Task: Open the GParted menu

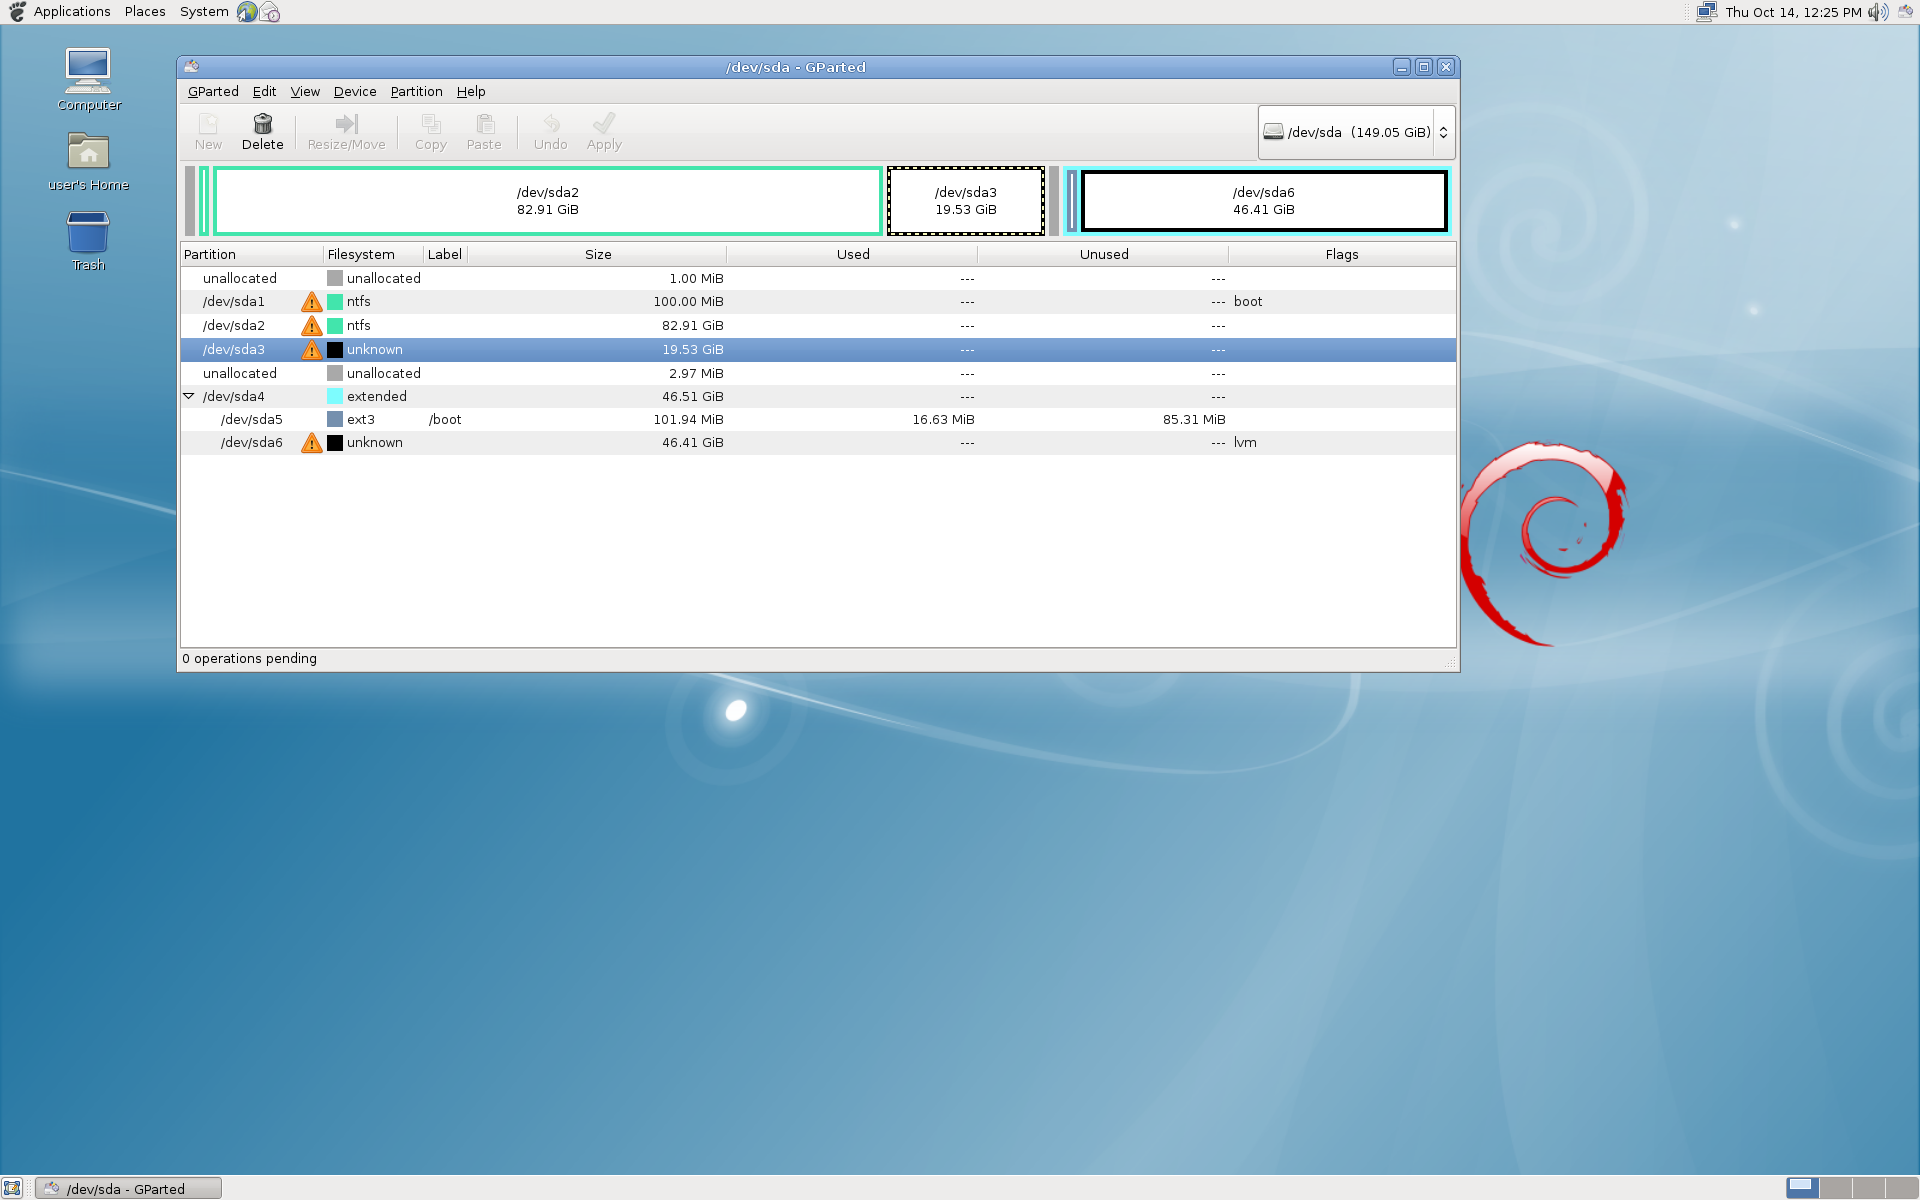Action: click(213, 92)
